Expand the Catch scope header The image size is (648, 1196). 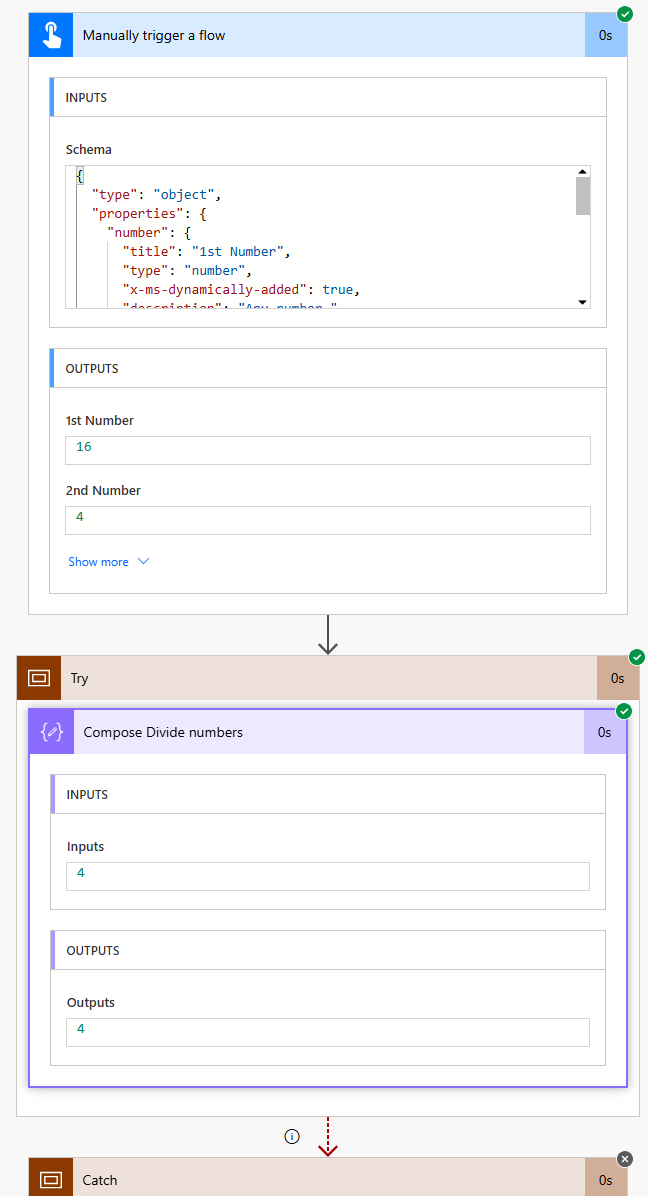point(300,1180)
